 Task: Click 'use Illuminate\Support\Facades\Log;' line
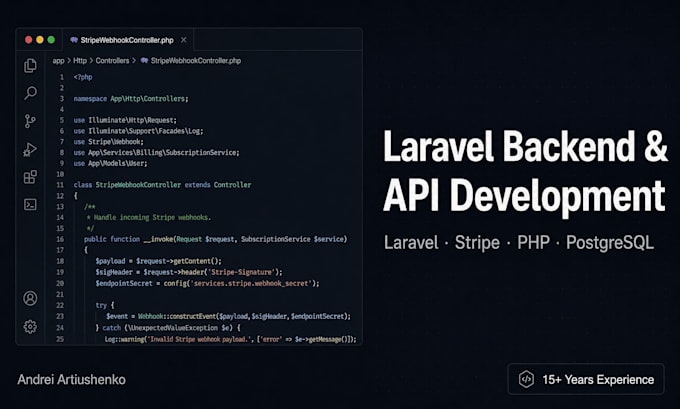138,131
